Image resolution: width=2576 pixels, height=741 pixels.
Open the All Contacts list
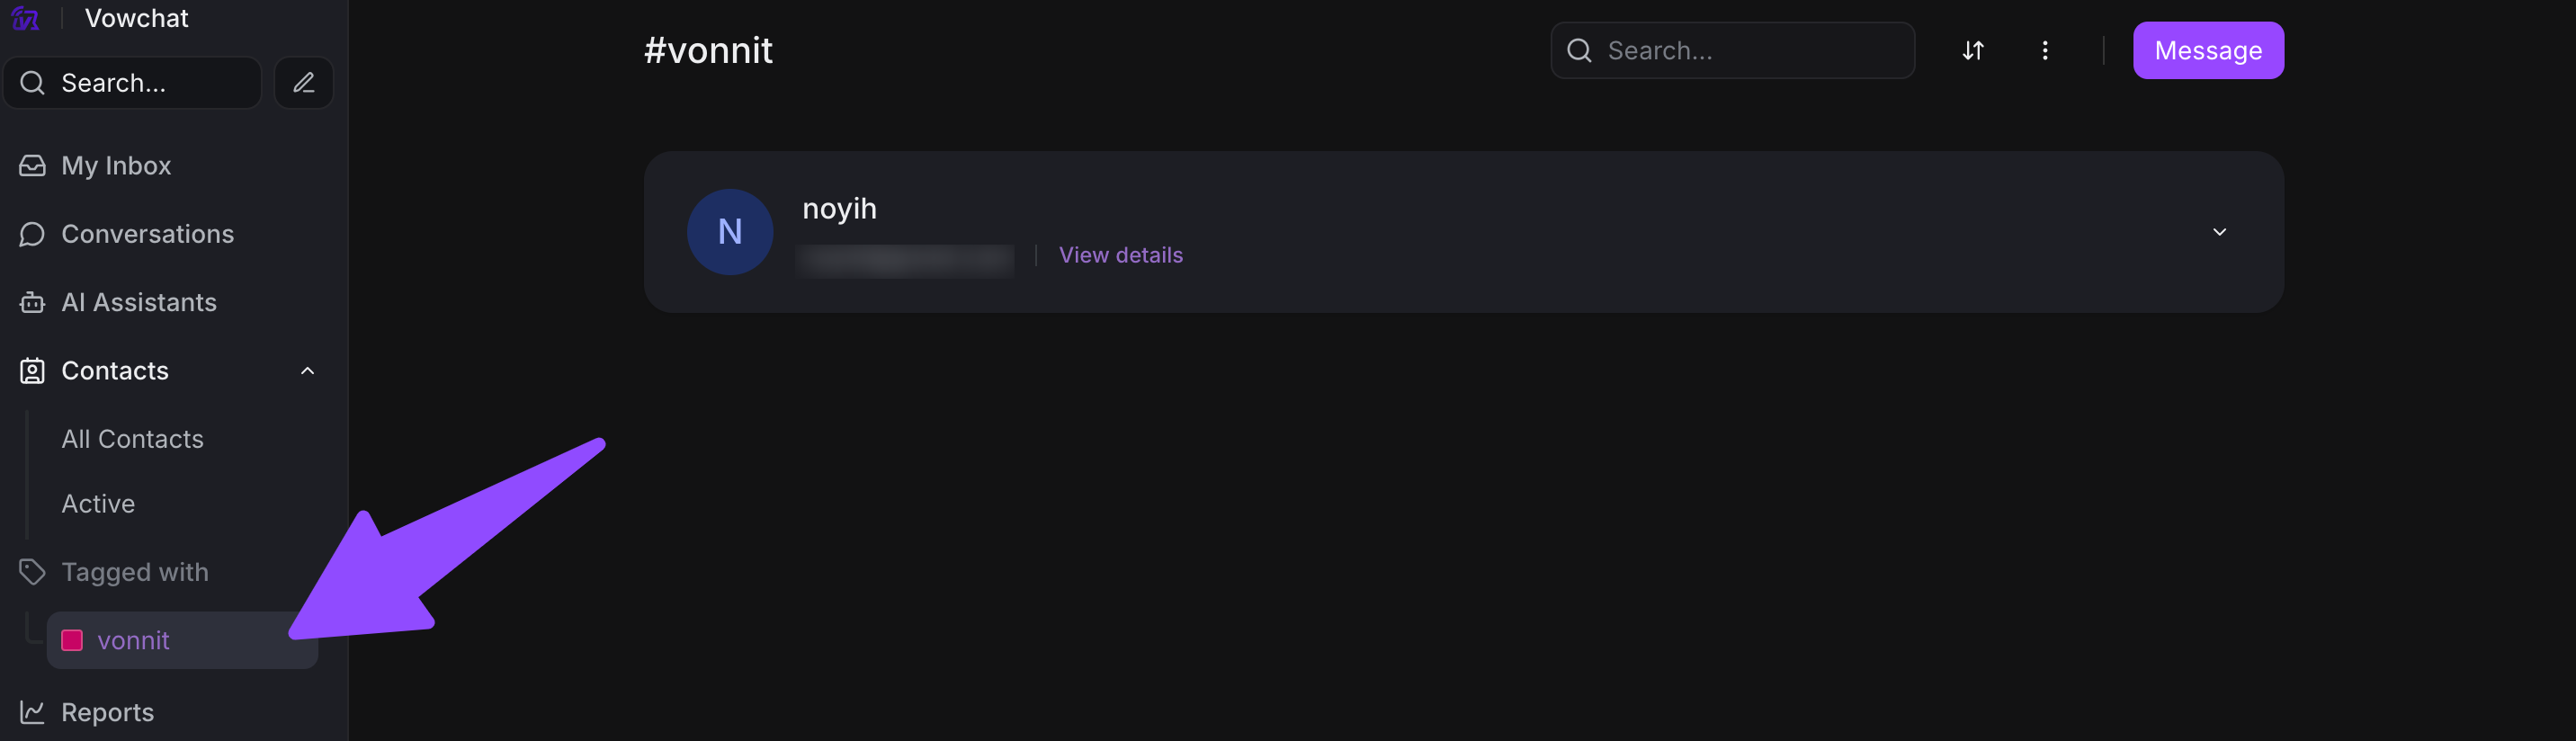132,439
